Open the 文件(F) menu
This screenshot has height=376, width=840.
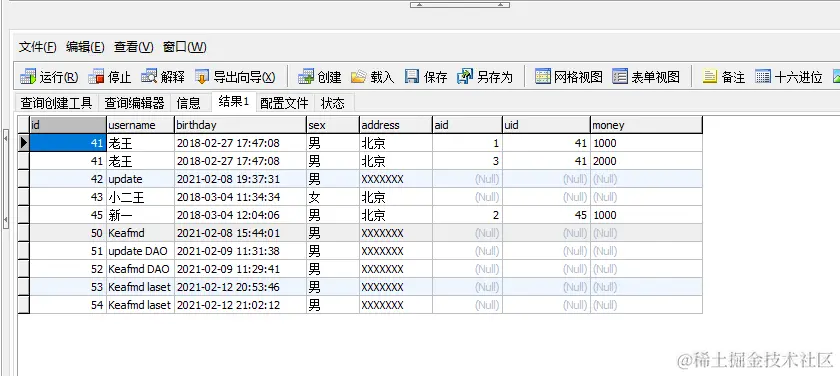click(x=38, y=47)
